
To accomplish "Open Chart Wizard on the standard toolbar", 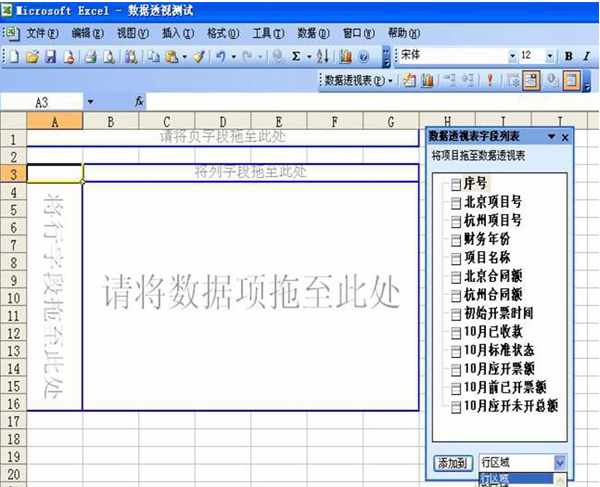I will [x=346, y=57].
